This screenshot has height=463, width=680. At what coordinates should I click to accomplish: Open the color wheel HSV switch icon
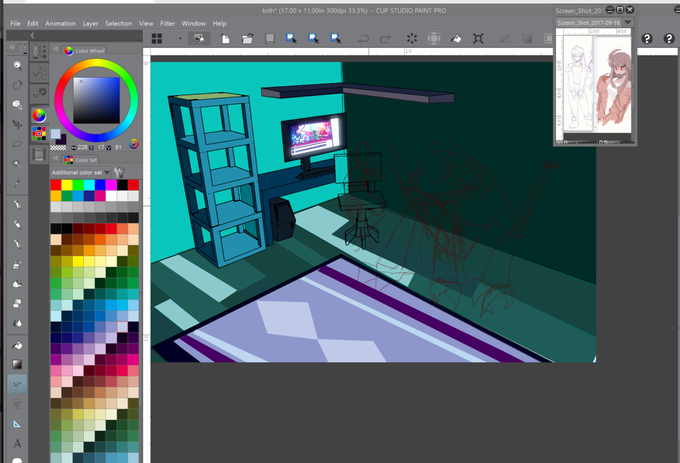coord(134,144)
